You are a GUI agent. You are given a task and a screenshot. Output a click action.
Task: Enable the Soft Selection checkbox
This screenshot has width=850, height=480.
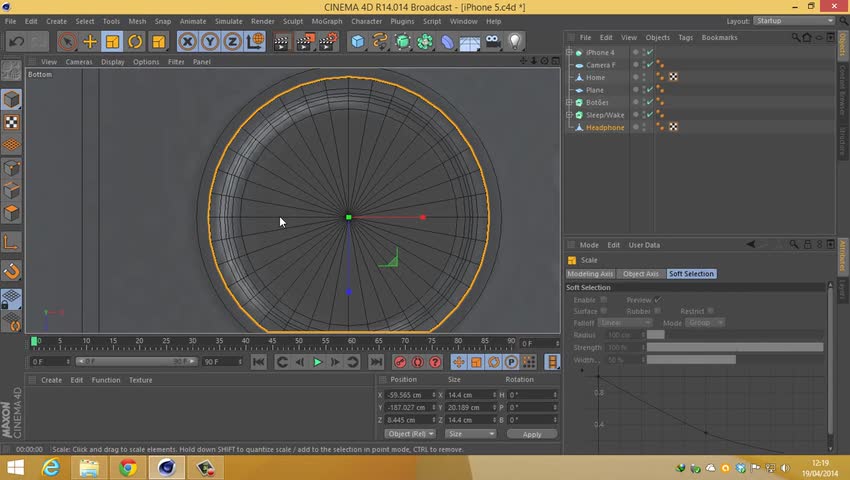coord(604,300)
